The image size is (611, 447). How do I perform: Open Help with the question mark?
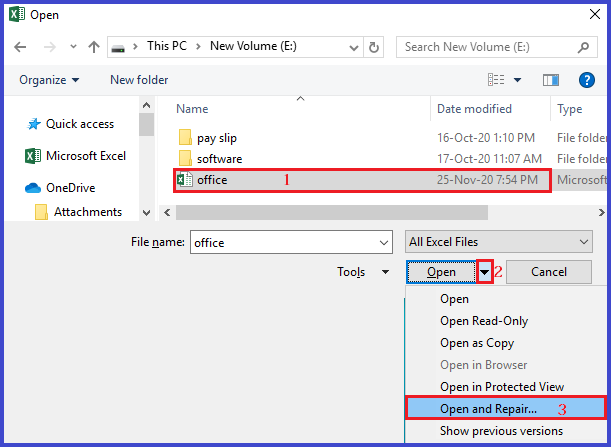(x=586, y=80)
